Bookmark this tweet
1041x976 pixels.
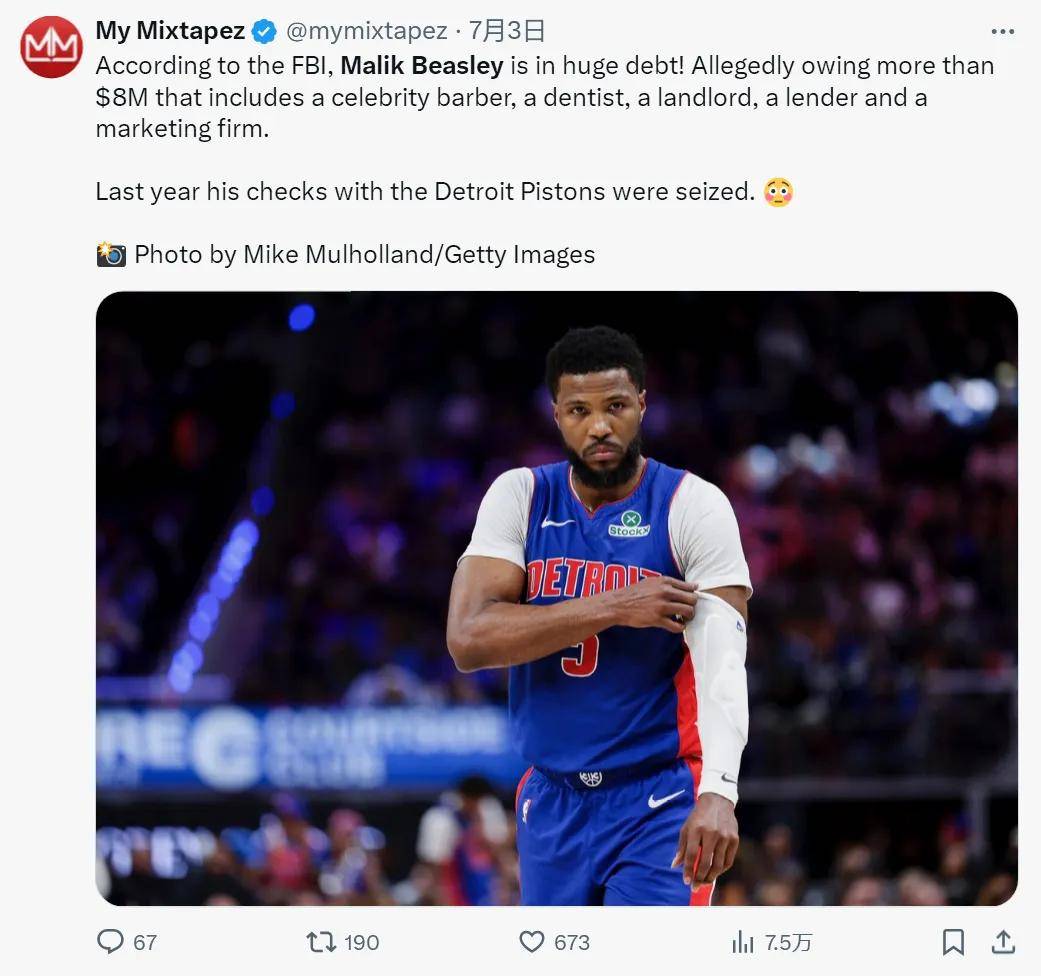pos(953,941)
